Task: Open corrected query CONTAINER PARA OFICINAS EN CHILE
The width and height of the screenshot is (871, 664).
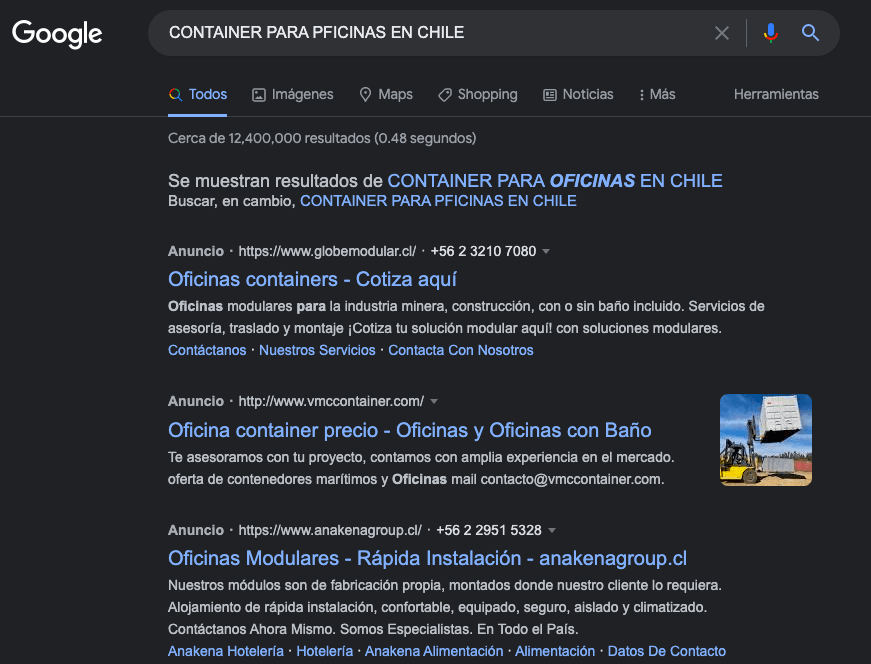Action: click(555, 181)
